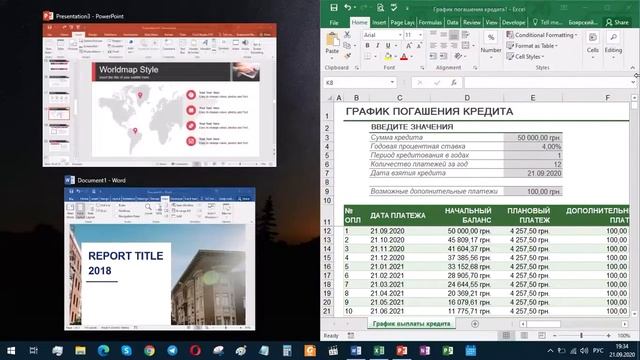Expand Conditional Formatting menu
This screenshot has width=640, height=360.
pyautogui.click(x=542, y=35)
